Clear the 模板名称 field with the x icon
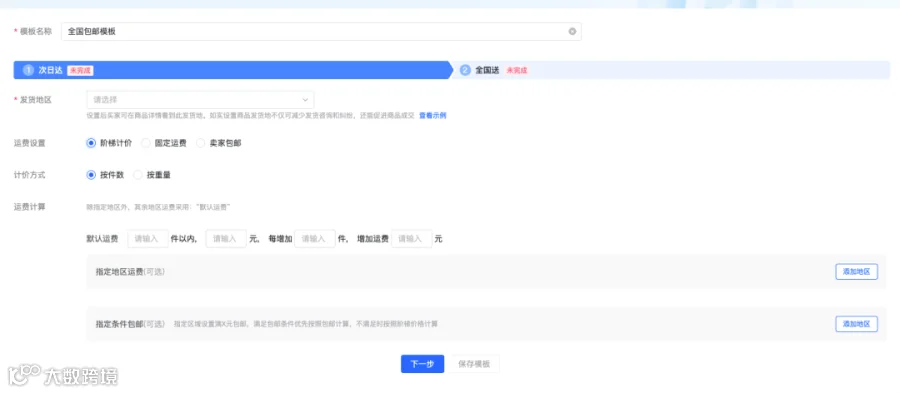900x393 pixels. 572,32
